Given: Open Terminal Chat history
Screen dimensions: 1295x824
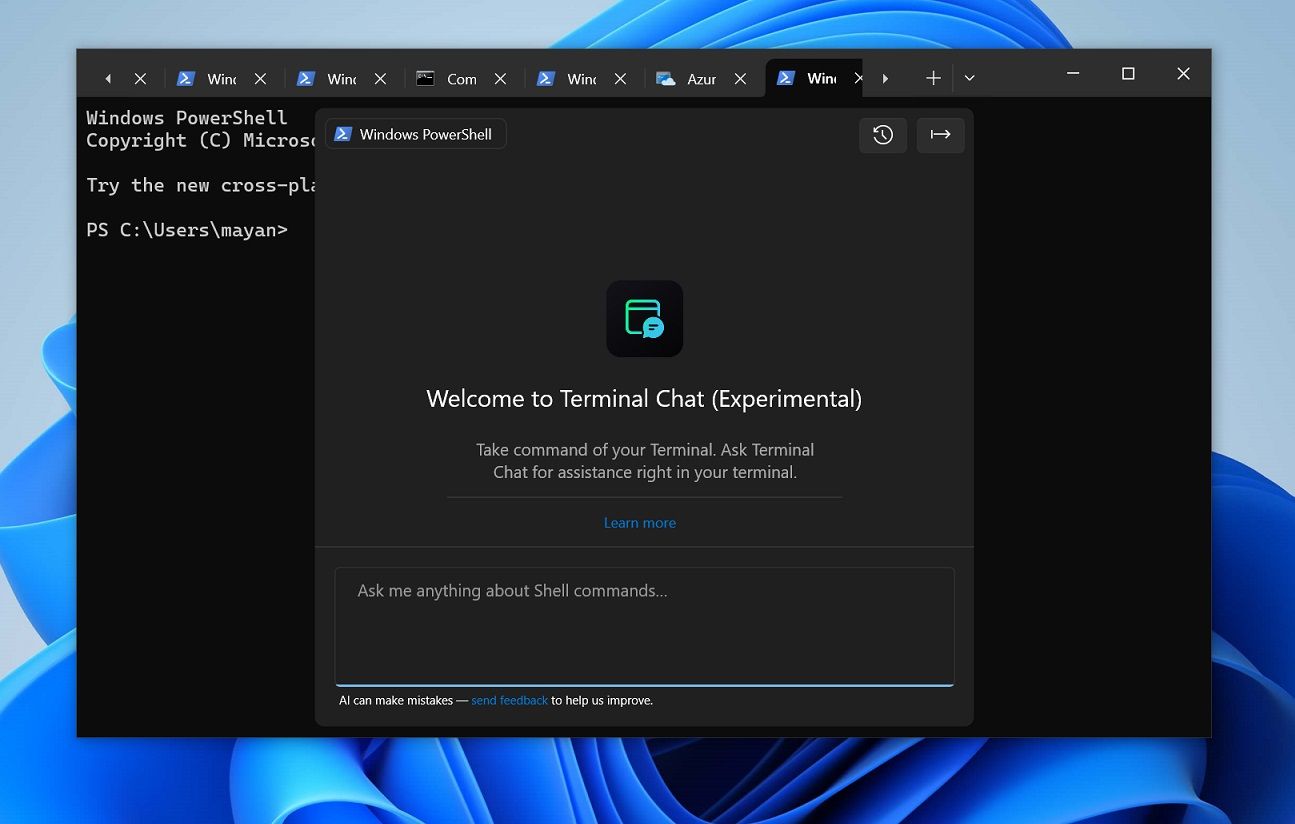Looking at the screenshot, I should (883, 135).
